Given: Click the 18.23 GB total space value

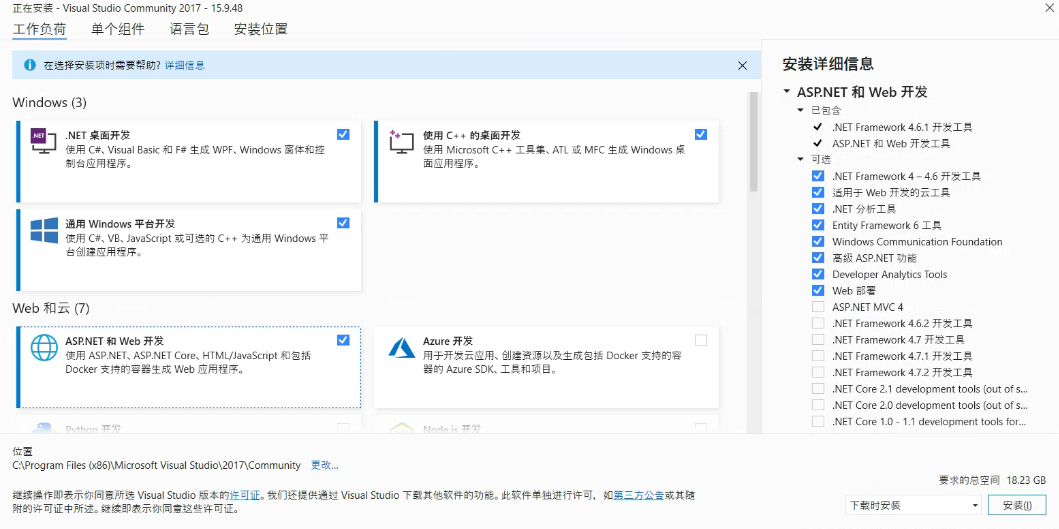Looking at the screenshot, I should pos(1026,480).
